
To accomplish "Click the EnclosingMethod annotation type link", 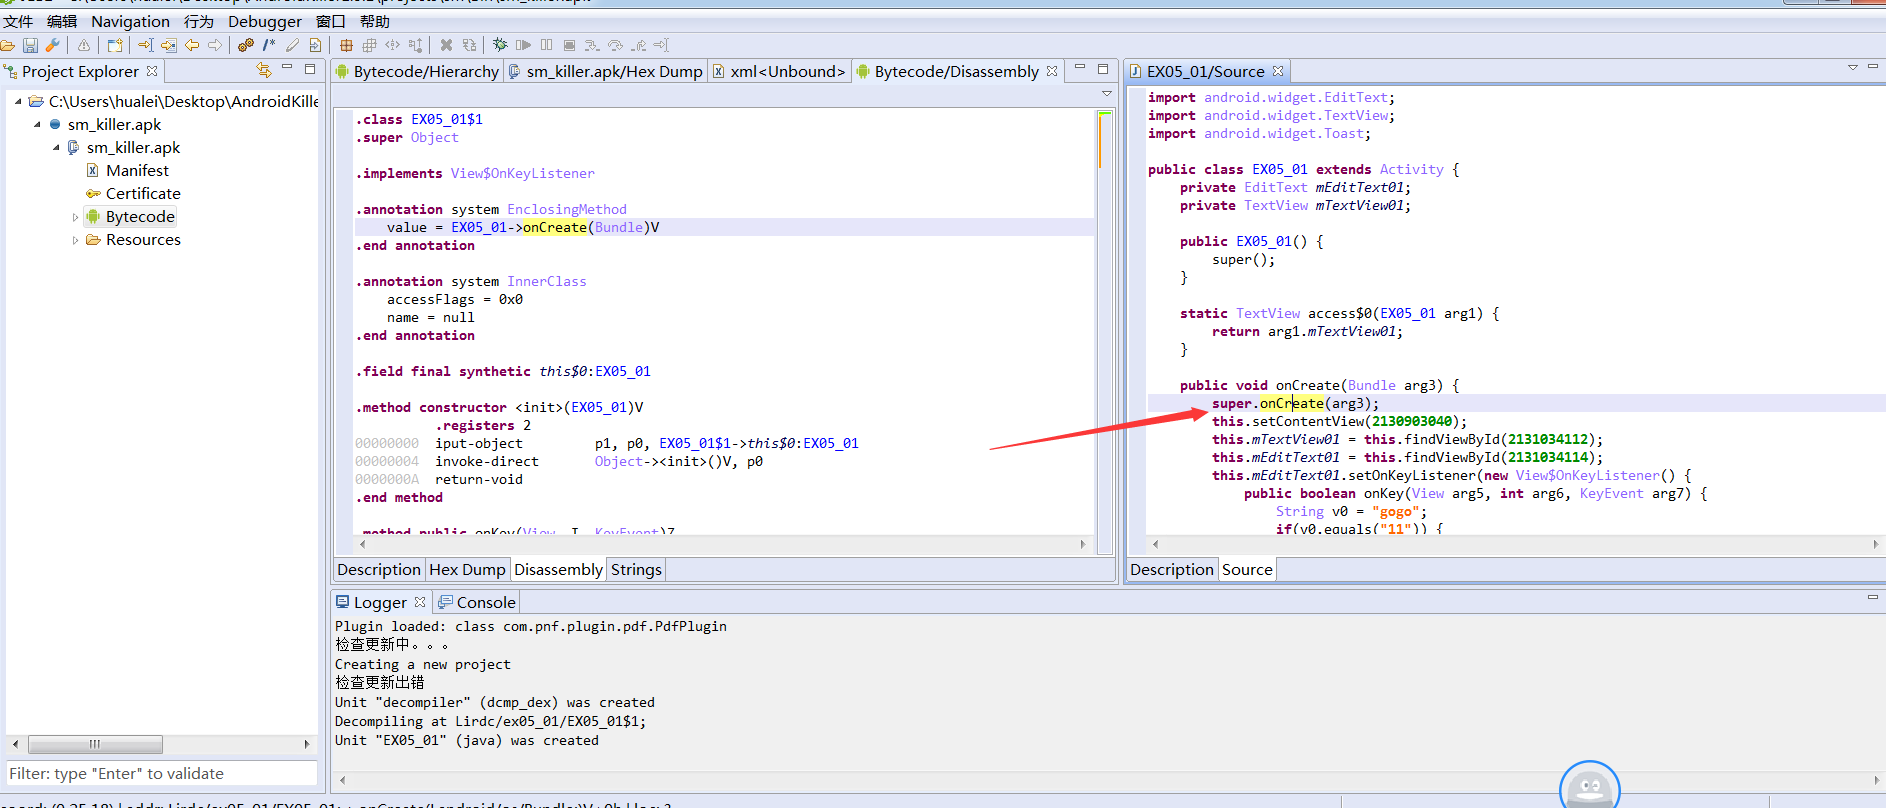I will pos(567,210).
